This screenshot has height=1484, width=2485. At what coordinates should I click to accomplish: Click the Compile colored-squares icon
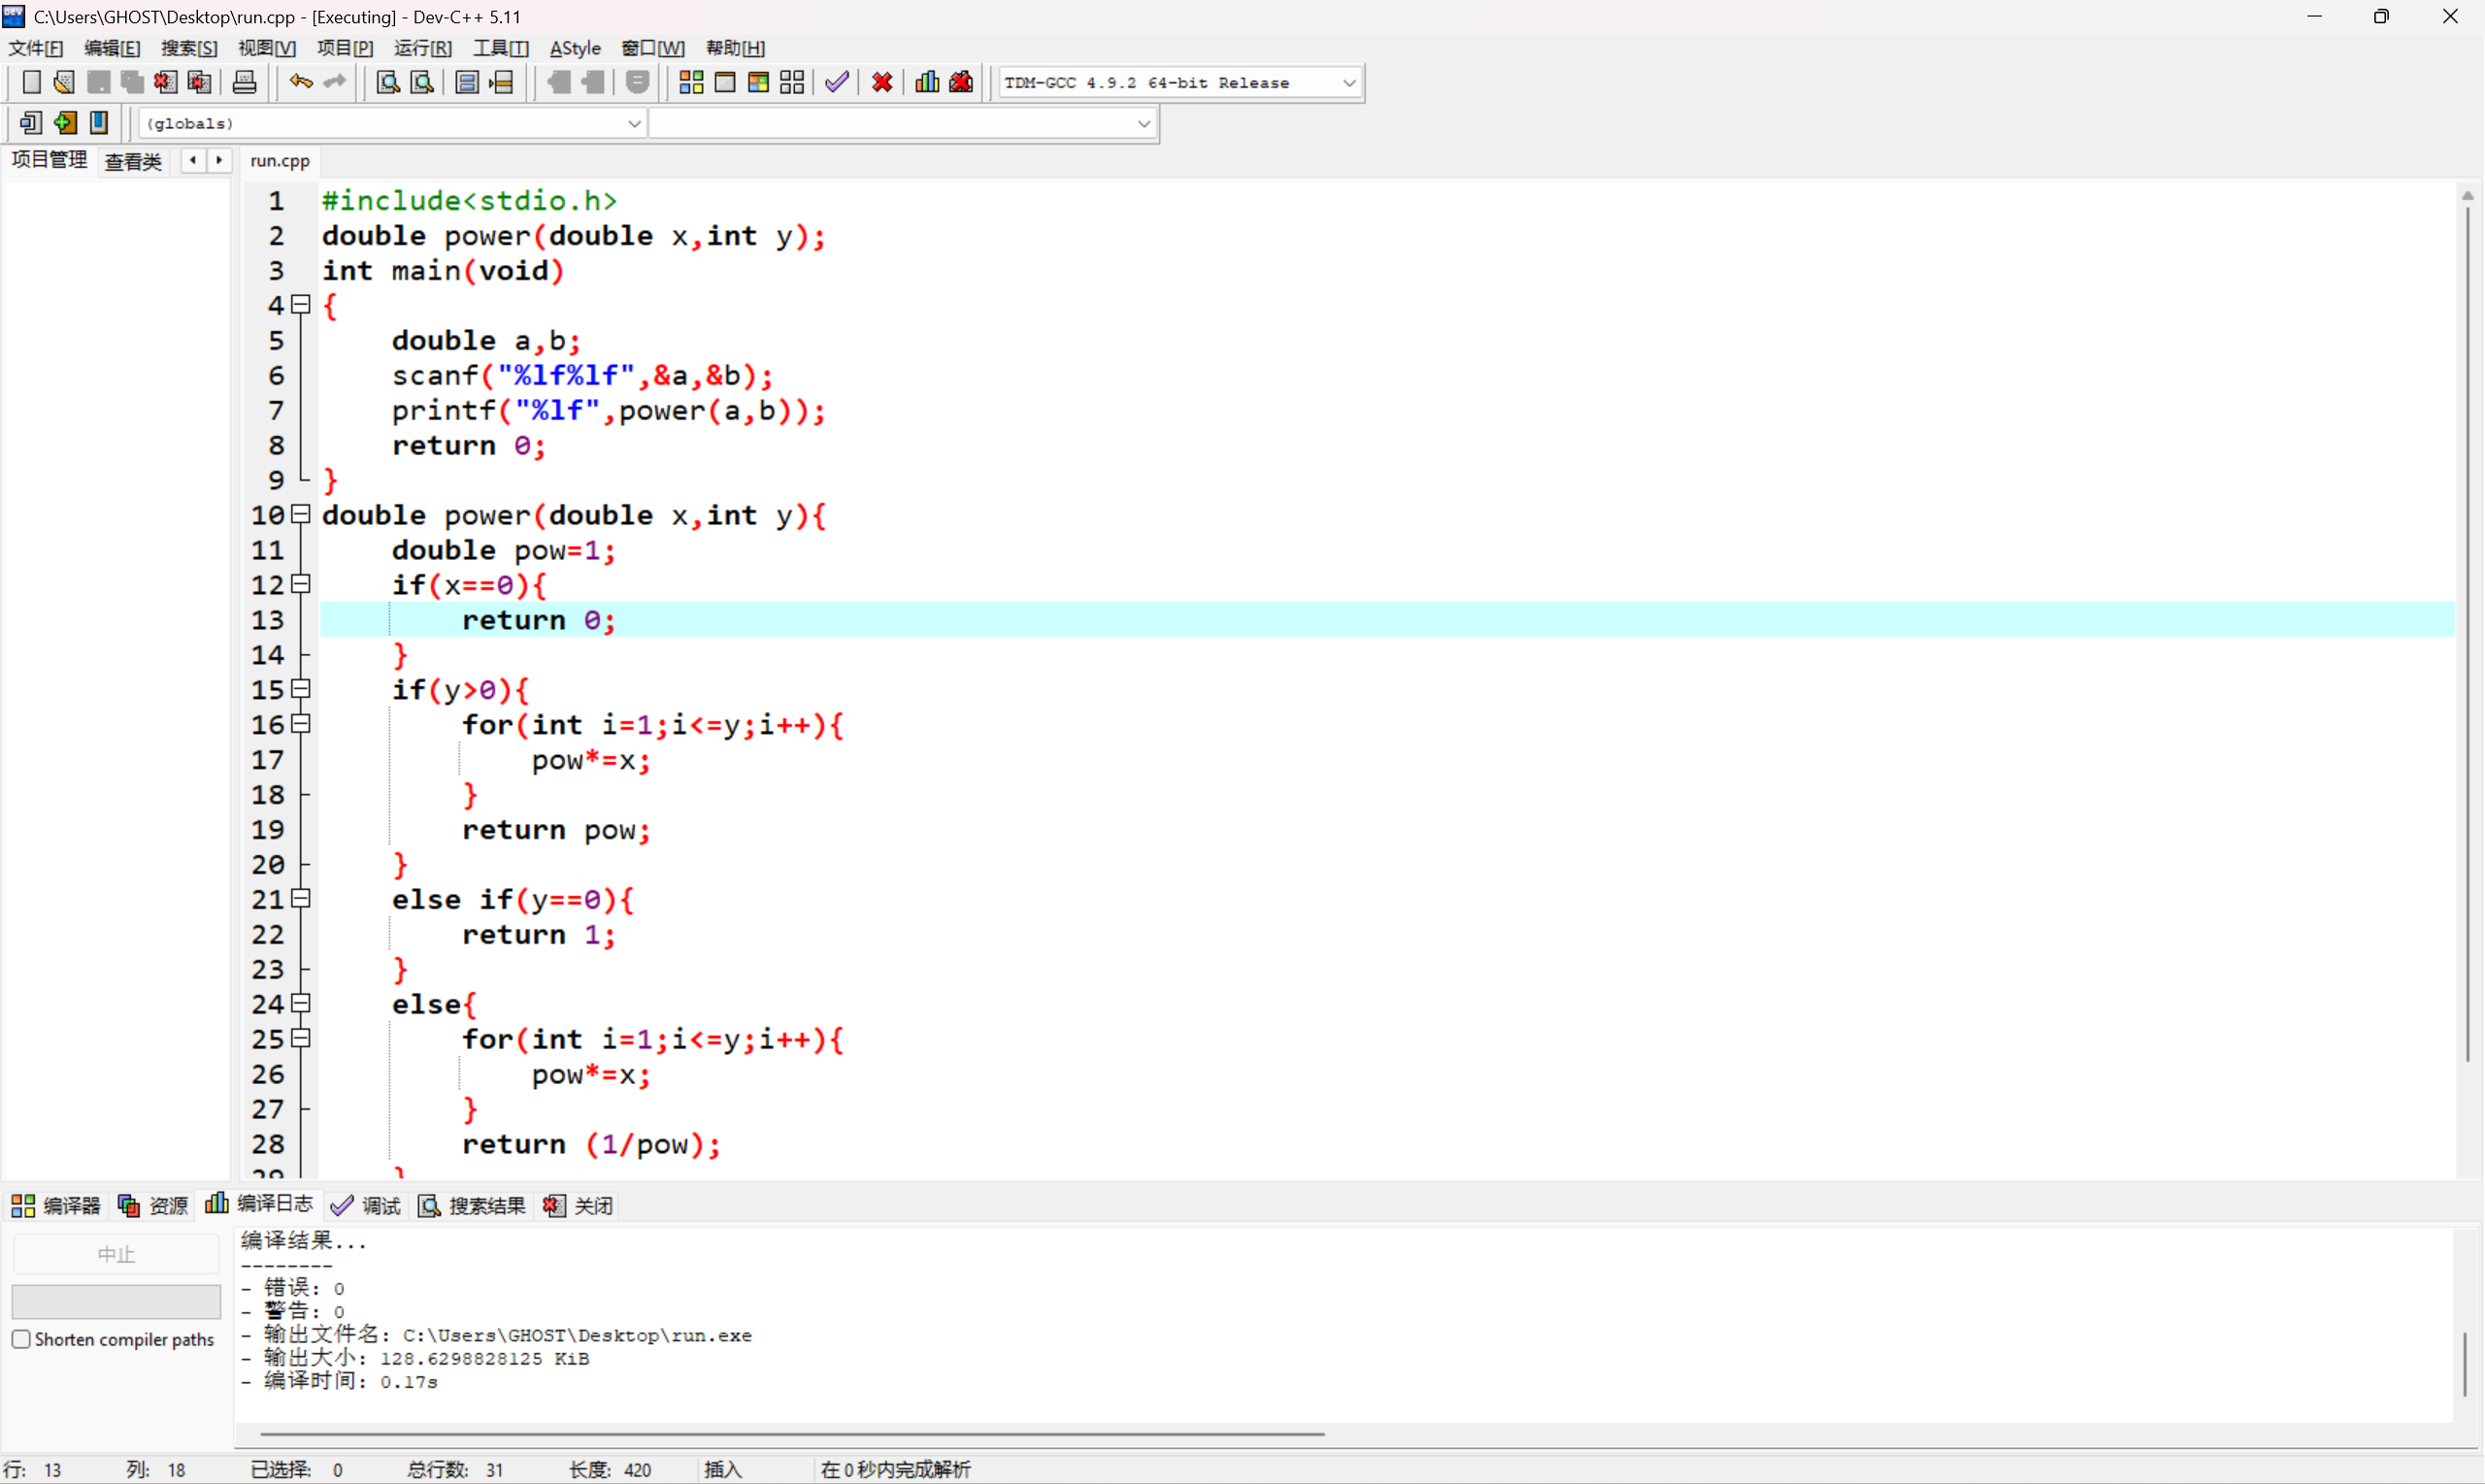(691, 83)
